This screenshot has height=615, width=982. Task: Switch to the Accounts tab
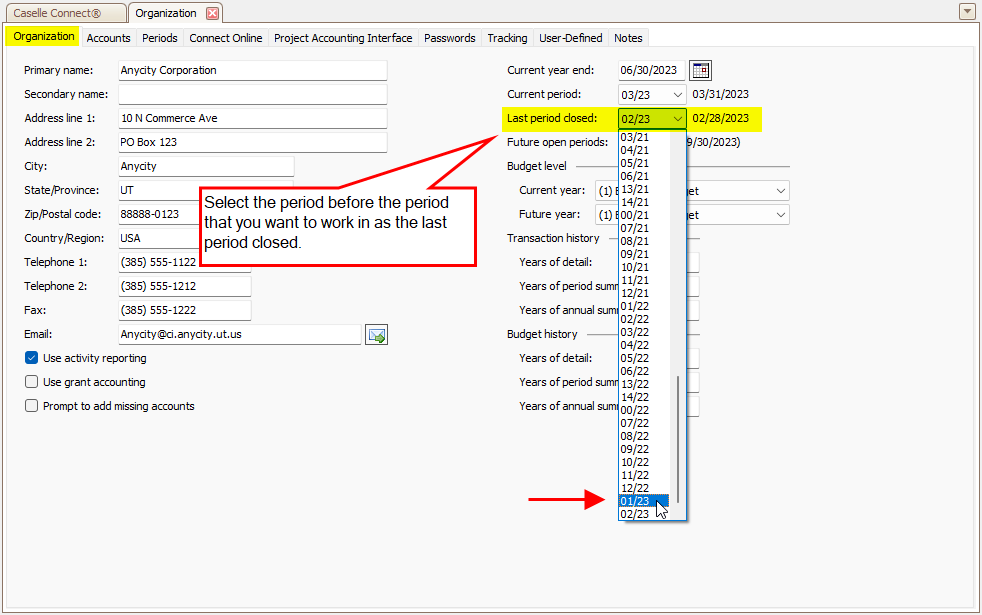[x=108, y=38]
